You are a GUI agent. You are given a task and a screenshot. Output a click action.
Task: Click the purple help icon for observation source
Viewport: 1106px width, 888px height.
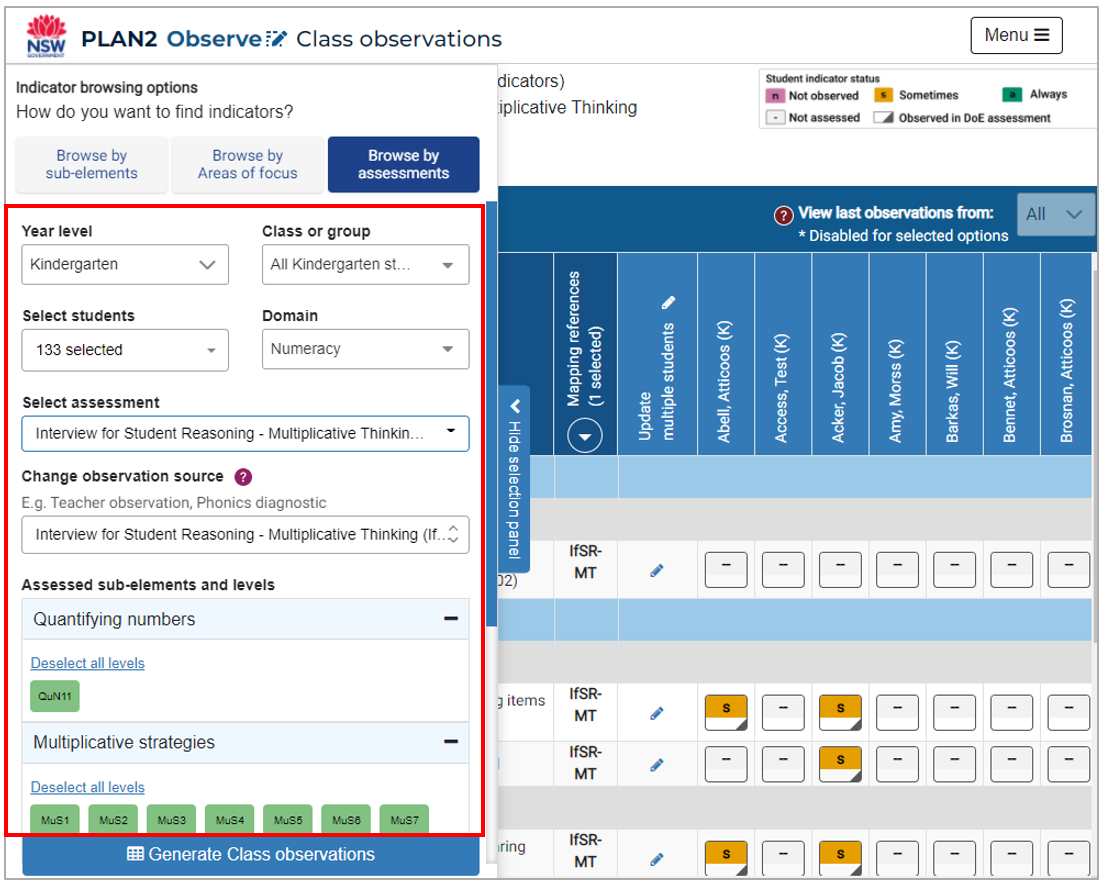[243, 477]
